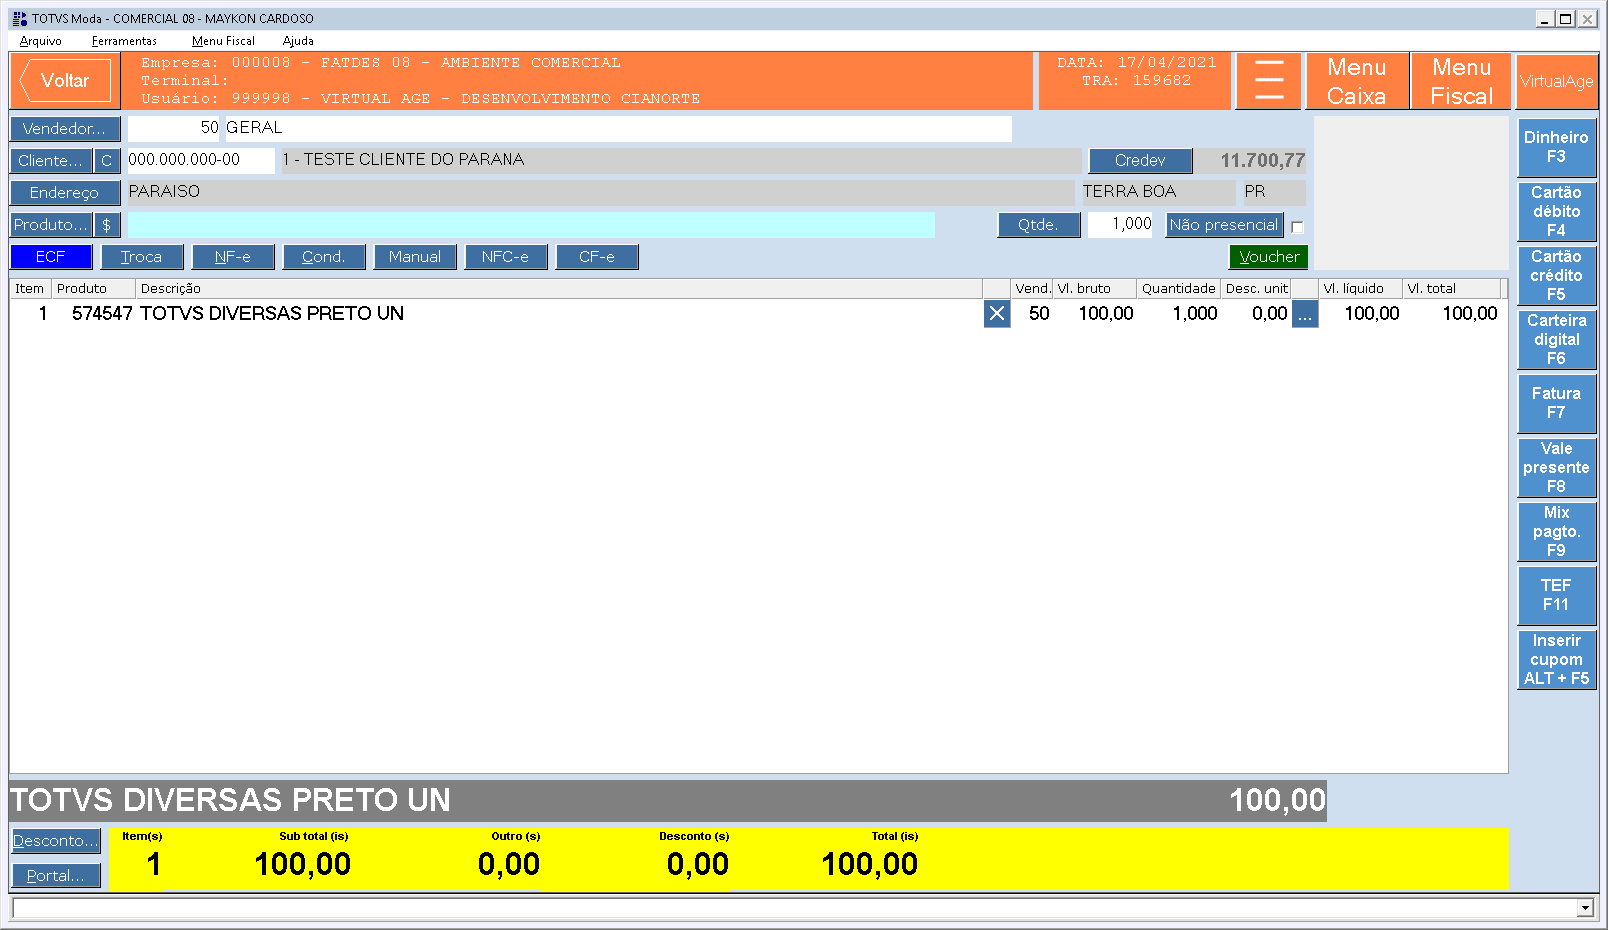The image size is (1608, 930).
Task: Select the Cond. option
Action: click(324, 257)
